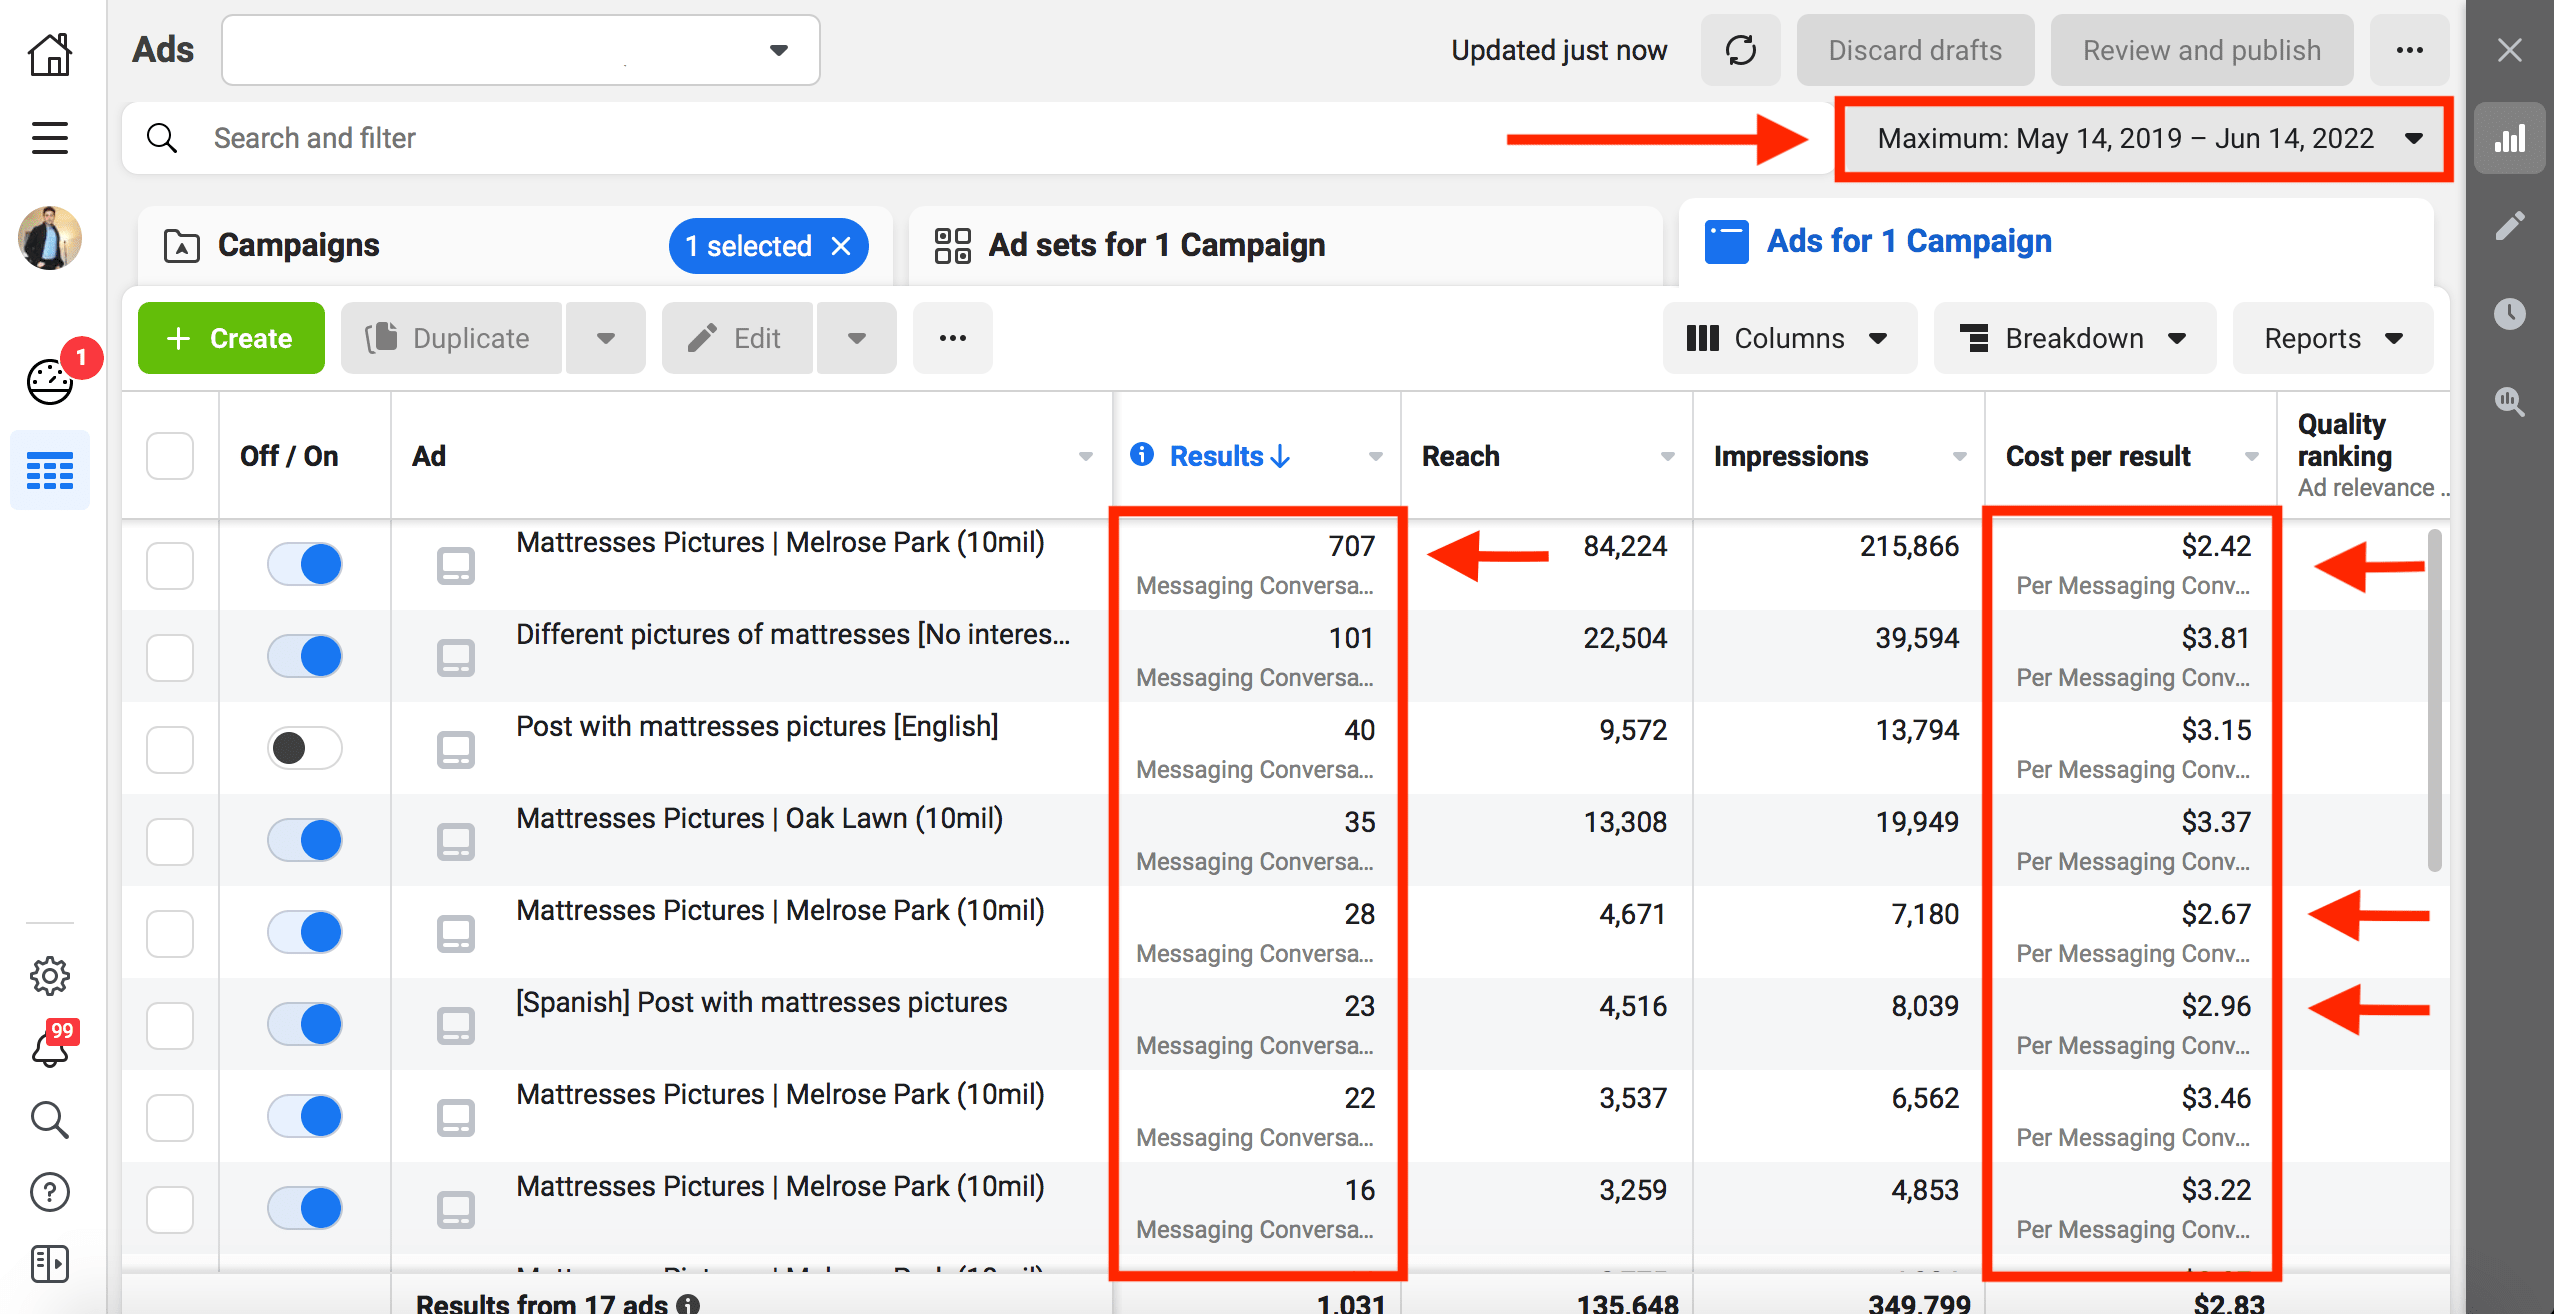Check the select-all header checkbox

(170, 456)
